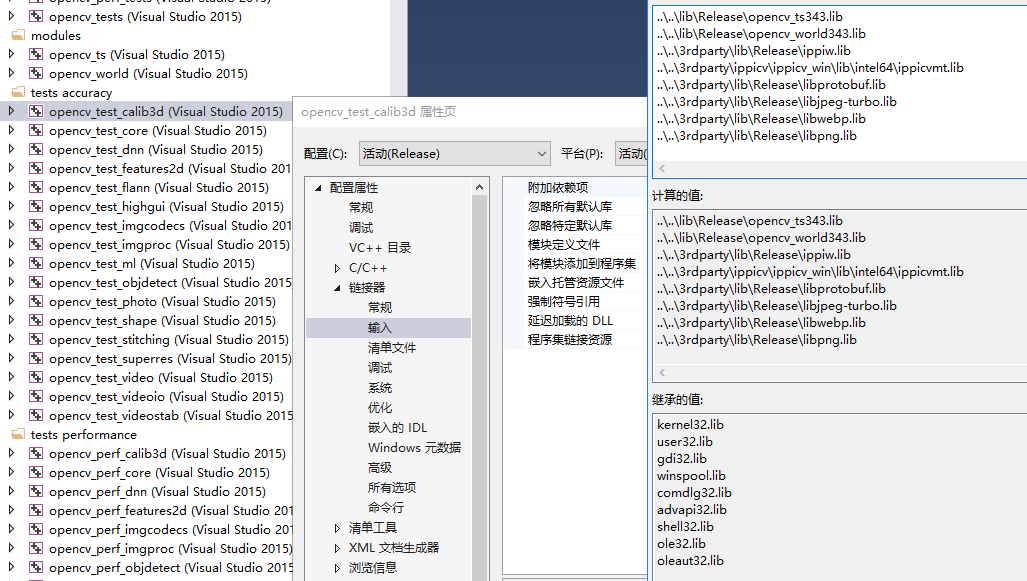The width and height of the screenshot is (1027, 581).
Task: Click the opencv_perf_dnn project icon
Action: click(36, 491)
